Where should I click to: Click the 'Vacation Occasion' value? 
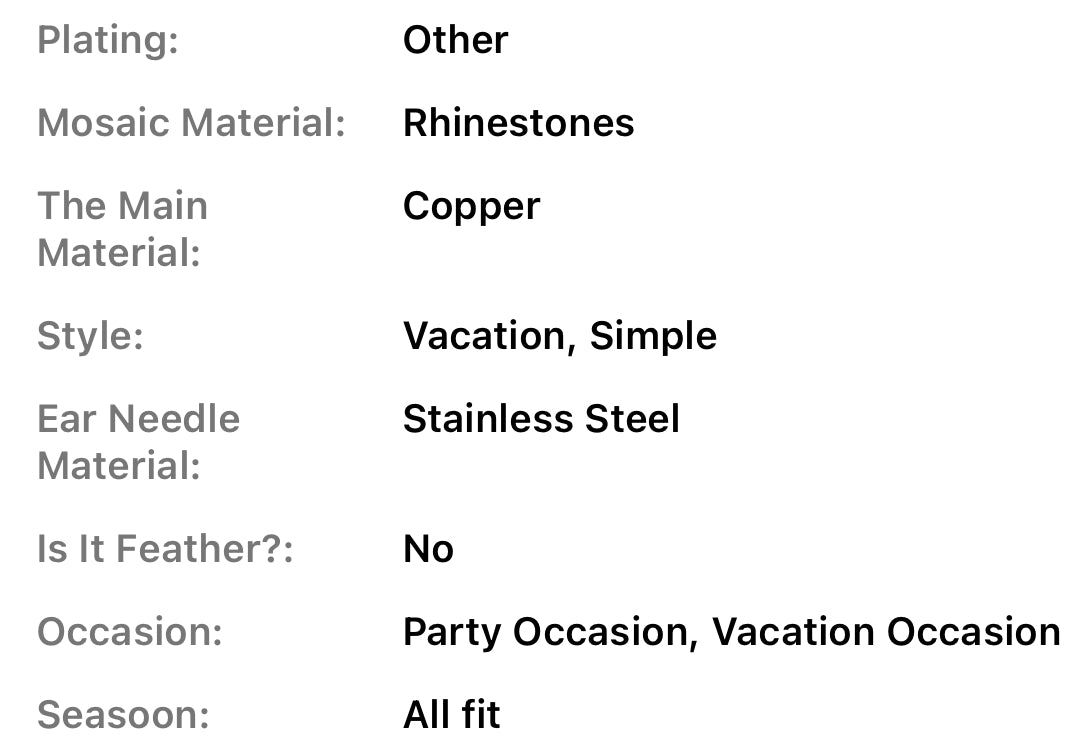[x=886, y=633]
